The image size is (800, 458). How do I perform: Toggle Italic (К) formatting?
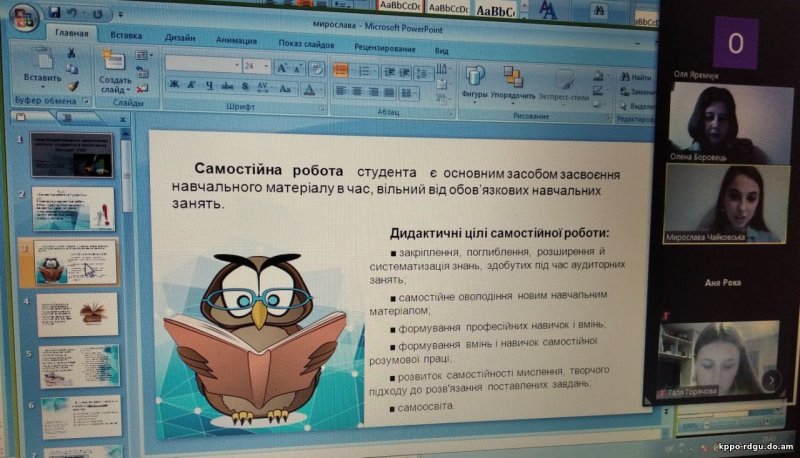(191, 85)
